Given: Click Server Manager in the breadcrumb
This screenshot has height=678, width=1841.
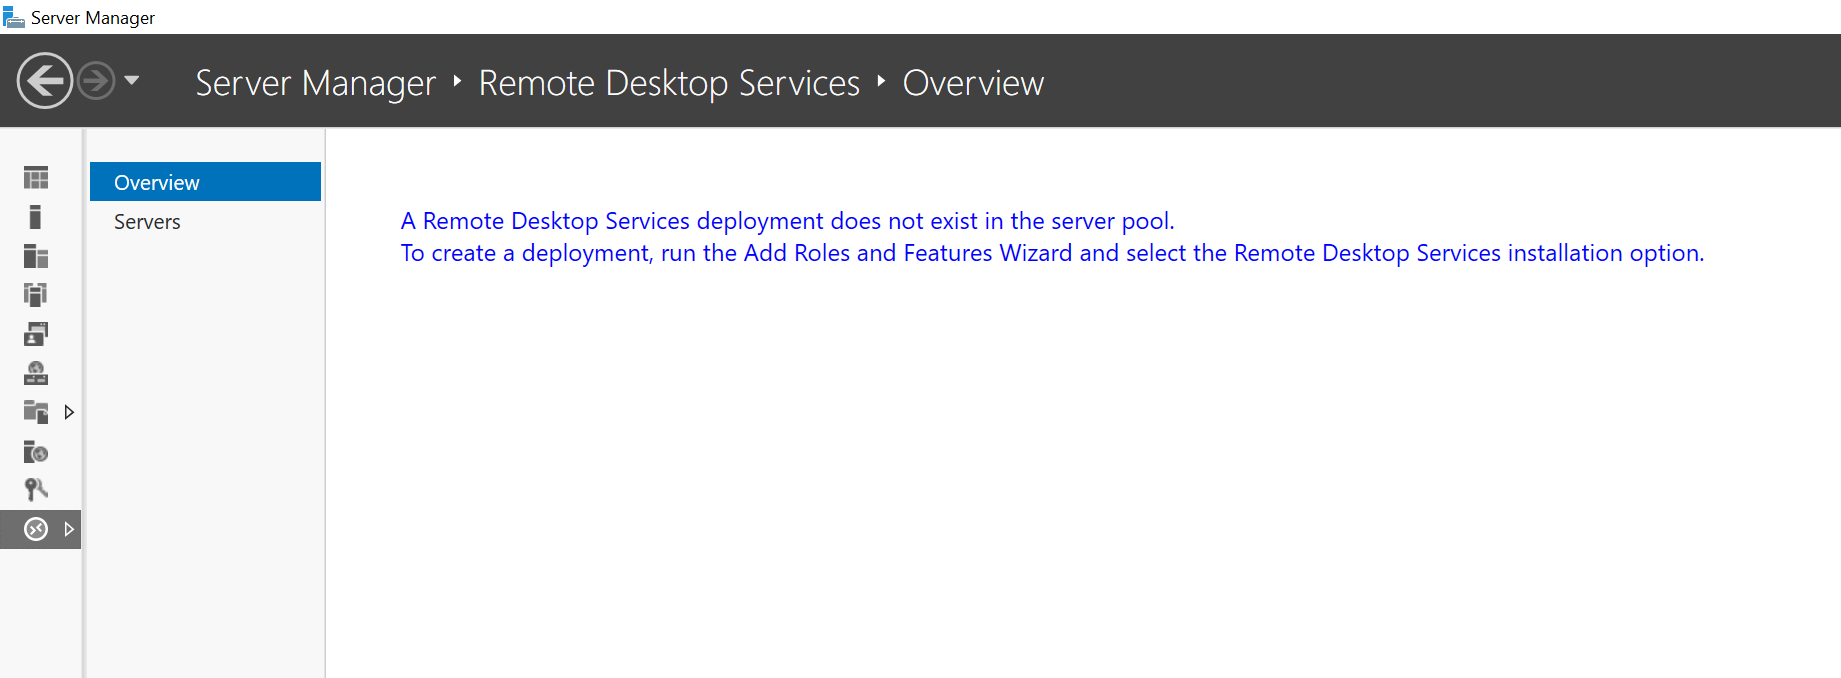Looking at the screenshot, I should 315,83.
